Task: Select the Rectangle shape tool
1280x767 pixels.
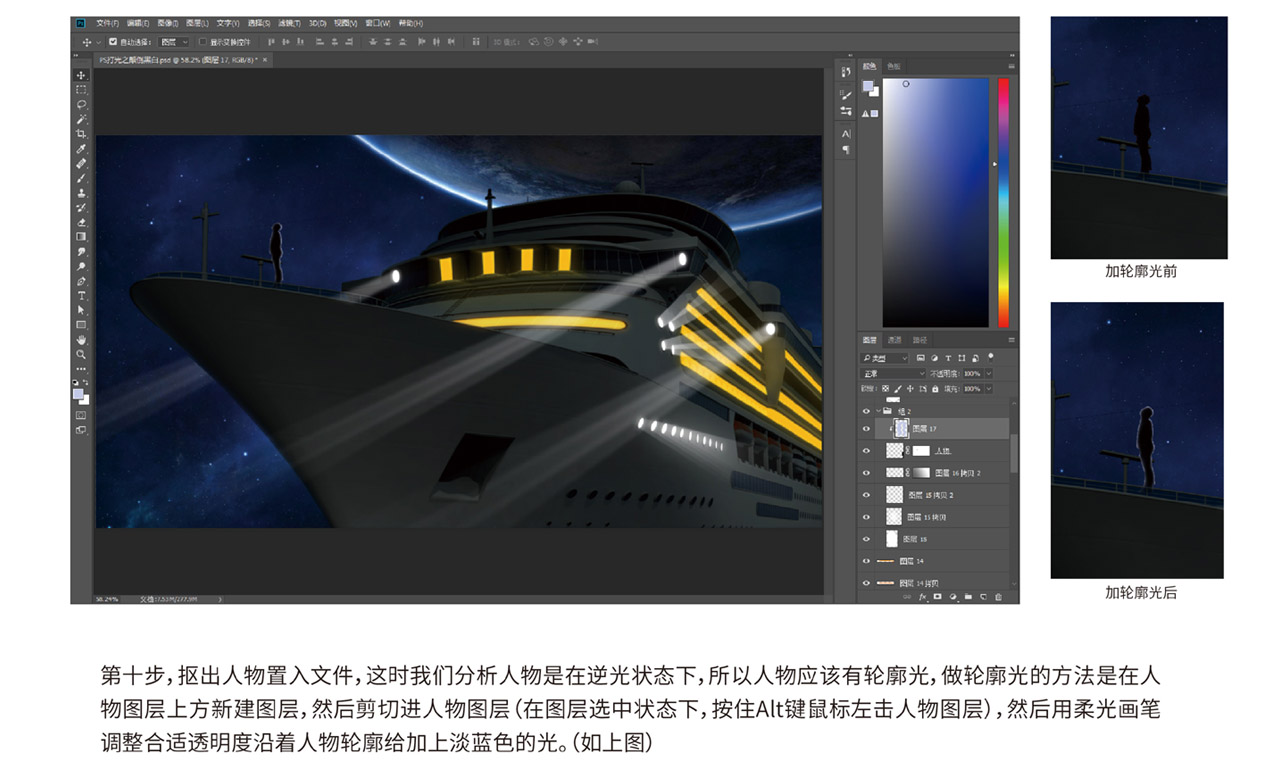Action: (81, 324)
